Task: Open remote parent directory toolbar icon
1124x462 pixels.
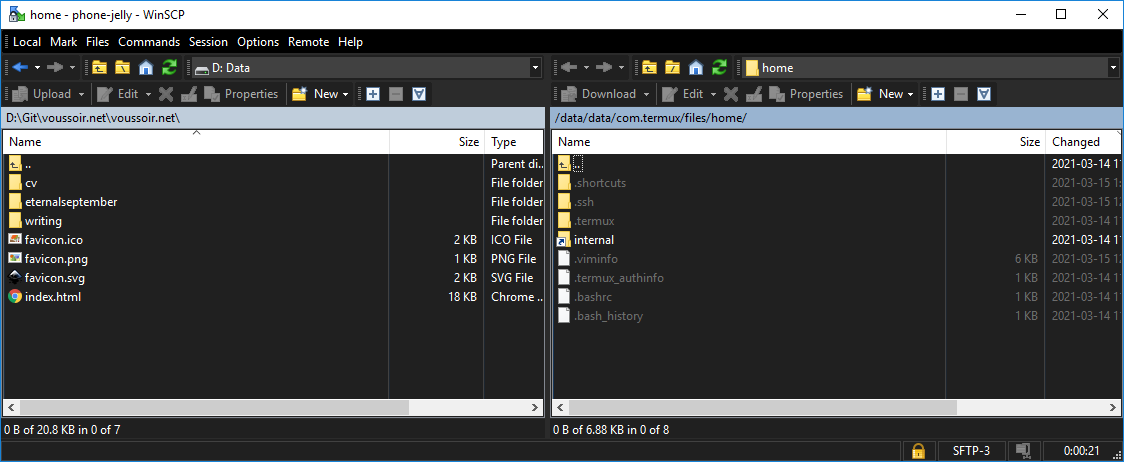Action: 649,67
